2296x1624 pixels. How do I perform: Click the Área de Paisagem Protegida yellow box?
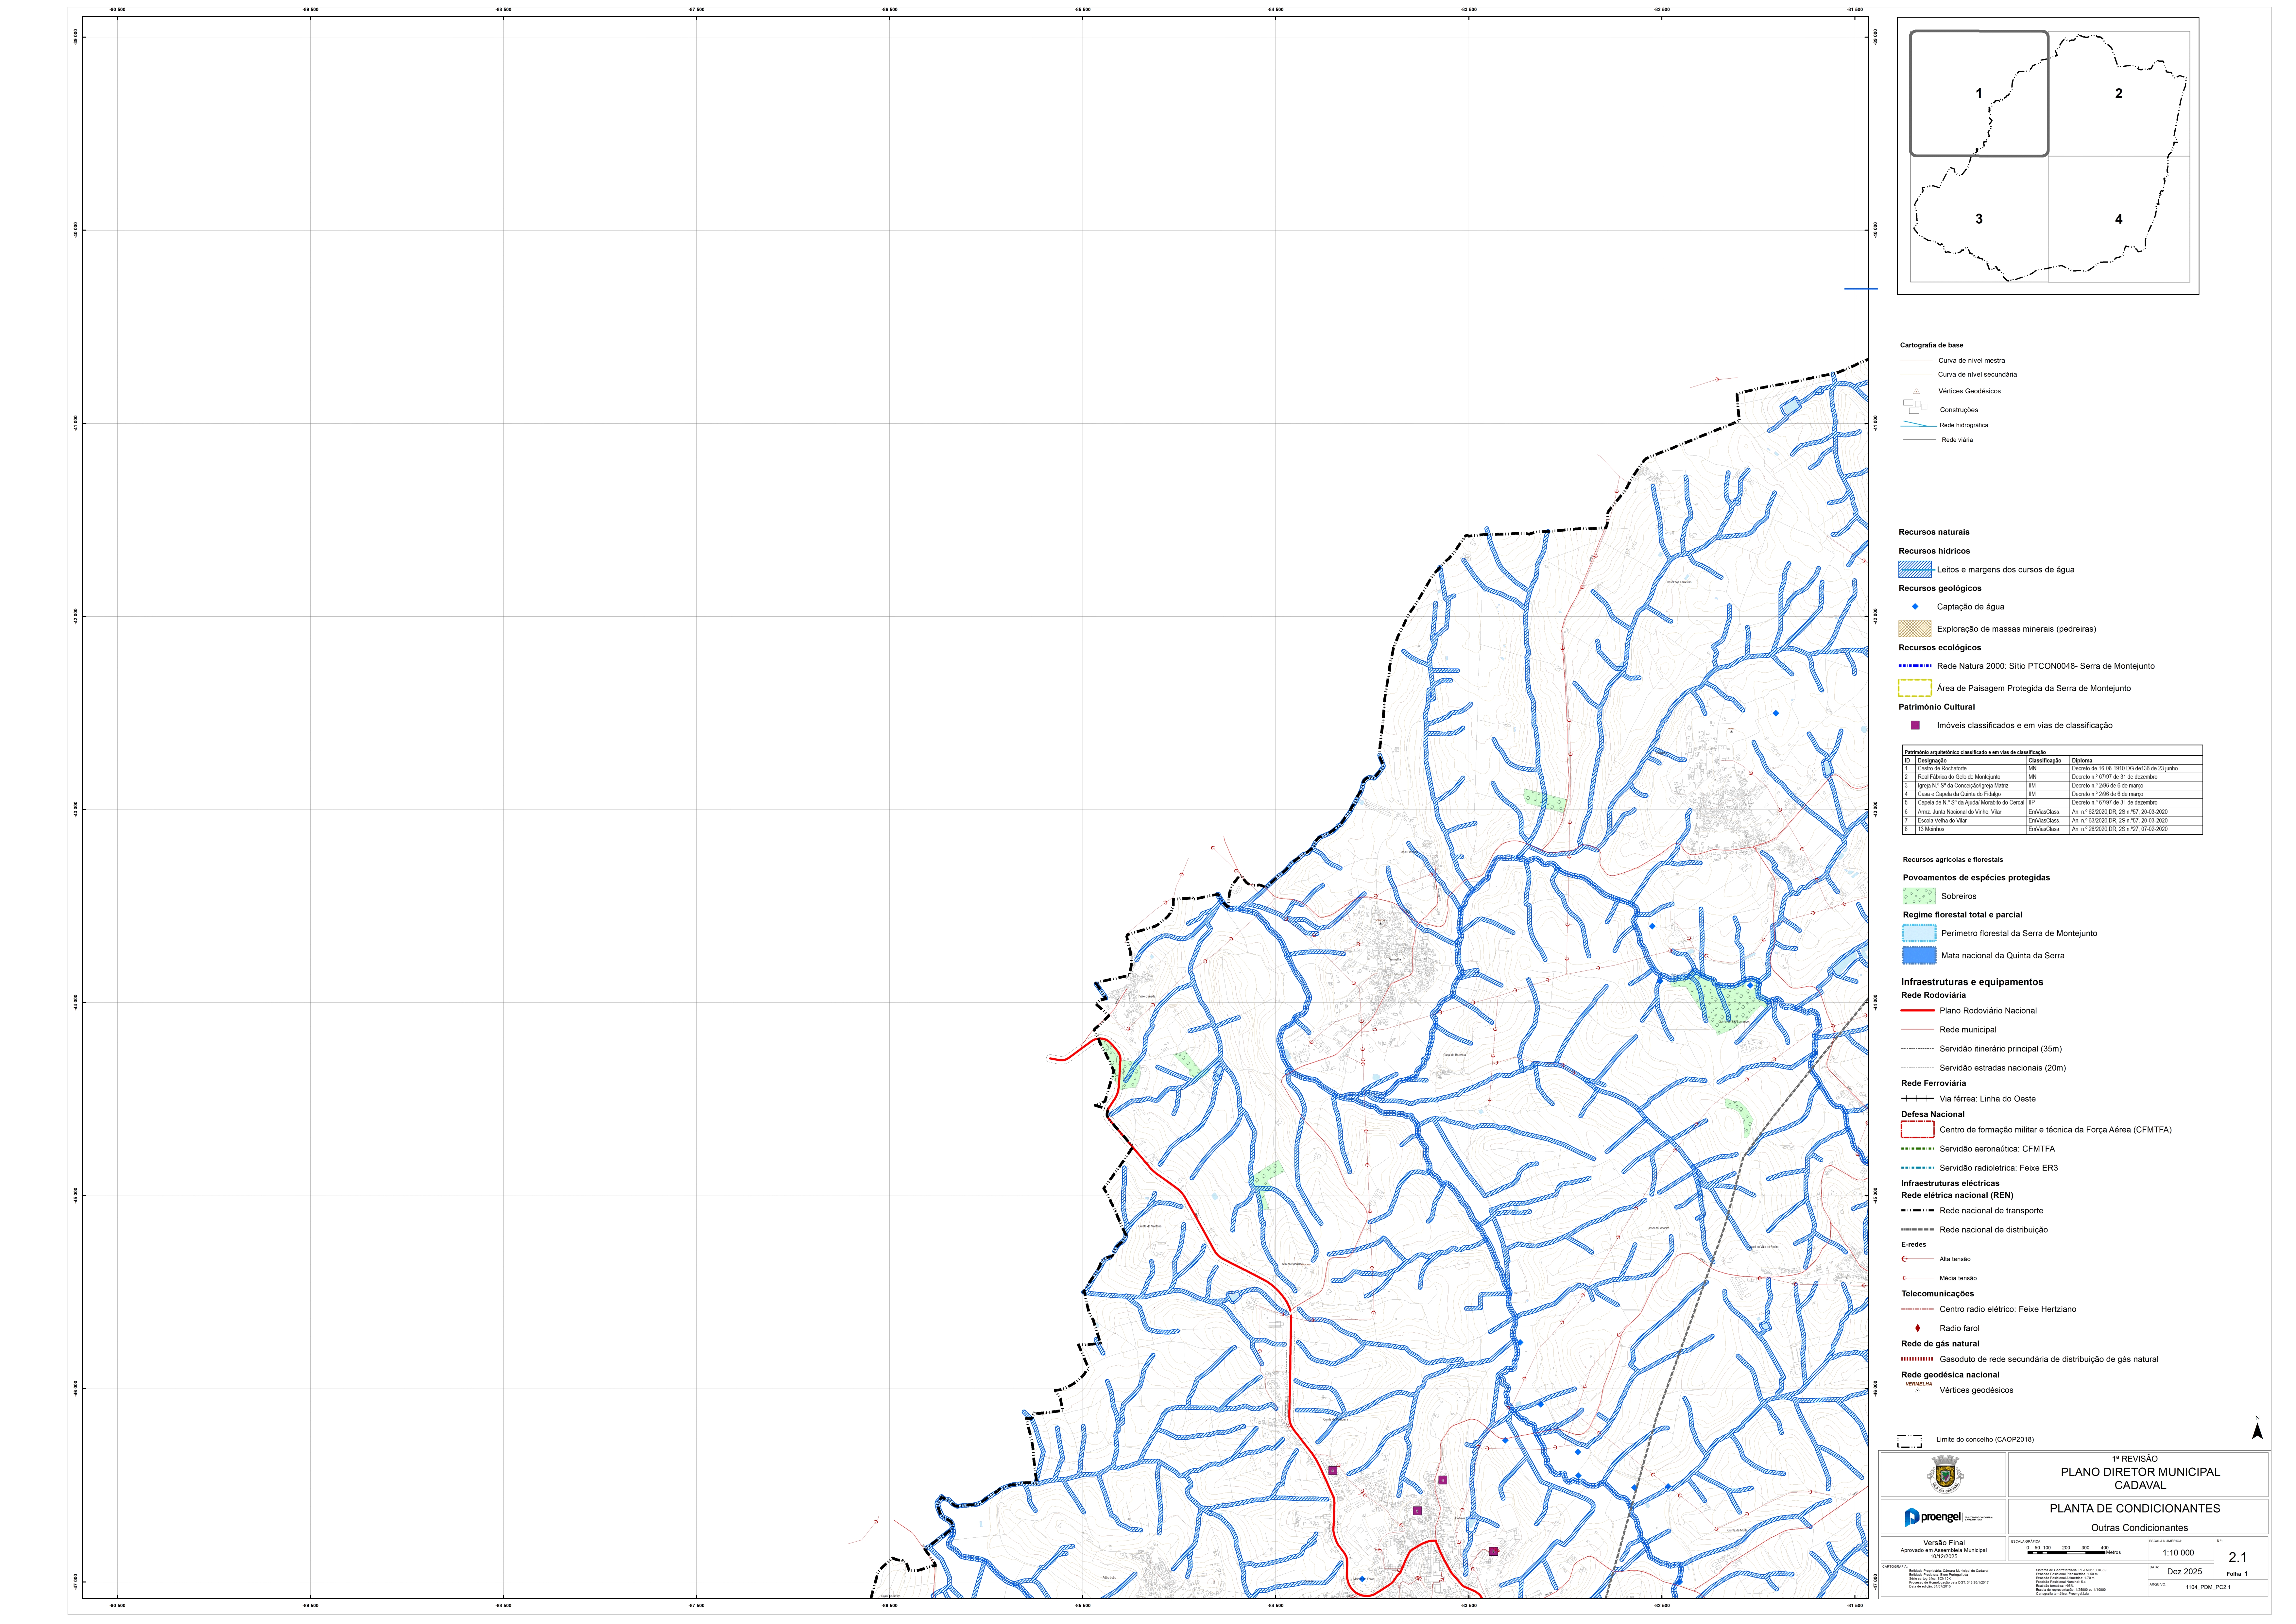click(x=1915, y=688)
